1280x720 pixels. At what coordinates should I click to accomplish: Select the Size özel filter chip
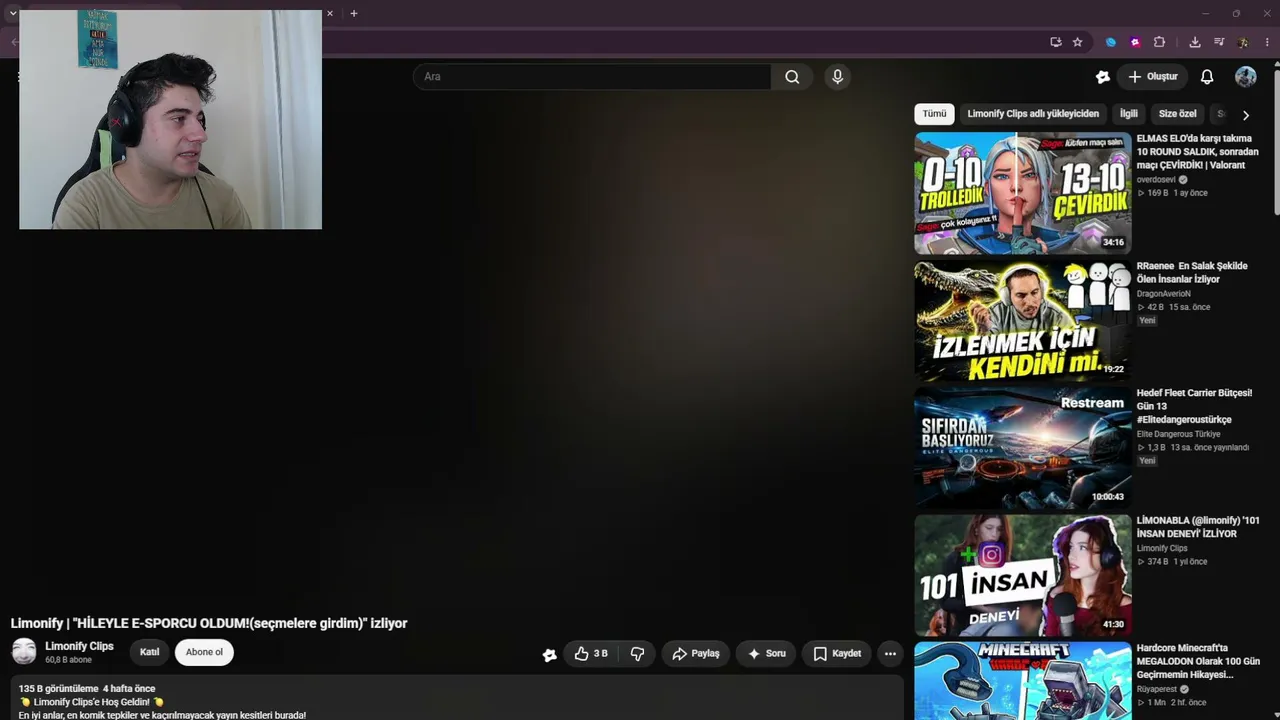[1177, 114]
